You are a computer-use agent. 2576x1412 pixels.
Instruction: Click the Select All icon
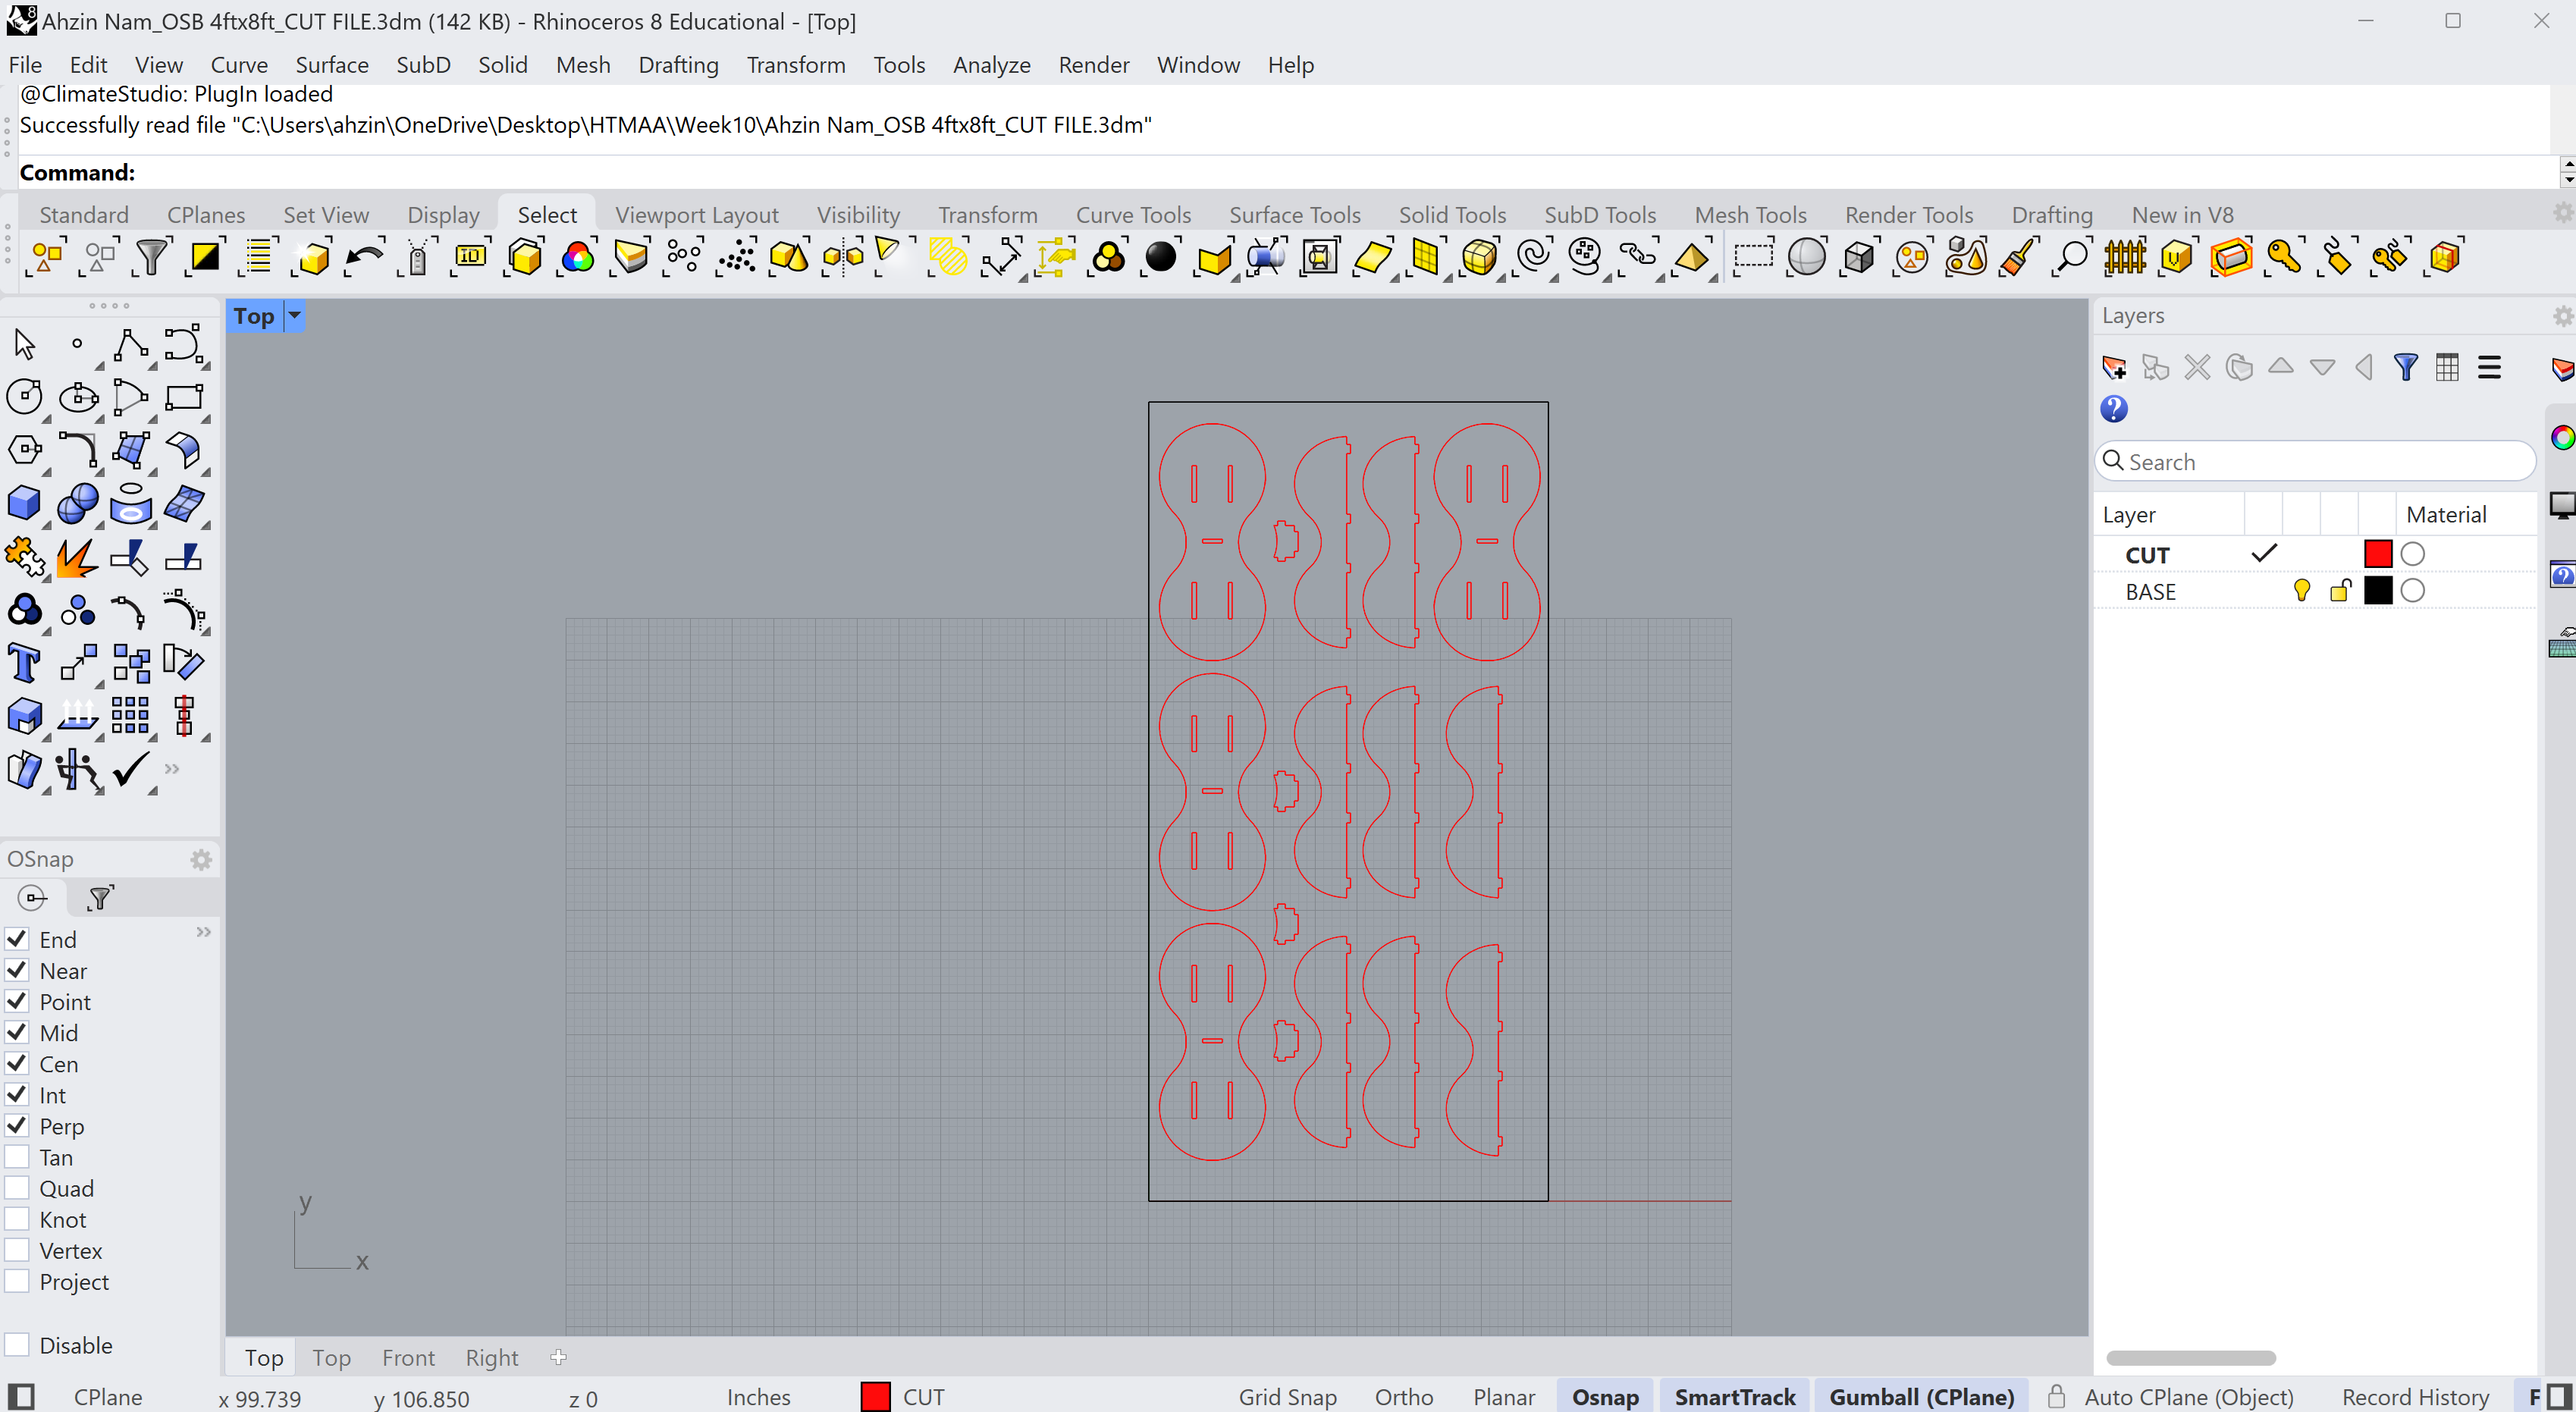tap(46, 257)
